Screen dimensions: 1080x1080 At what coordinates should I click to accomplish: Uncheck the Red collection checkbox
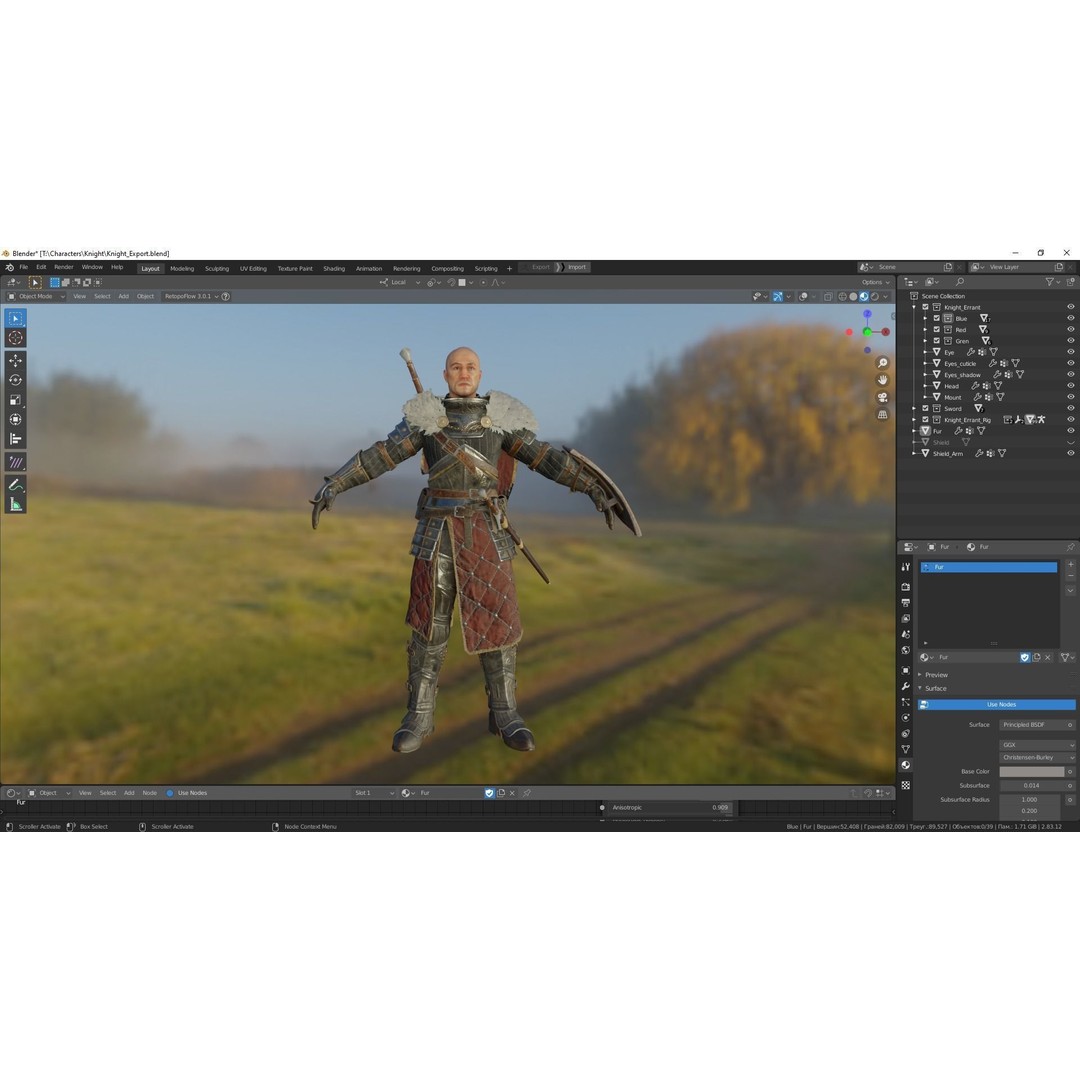[937, 330]
